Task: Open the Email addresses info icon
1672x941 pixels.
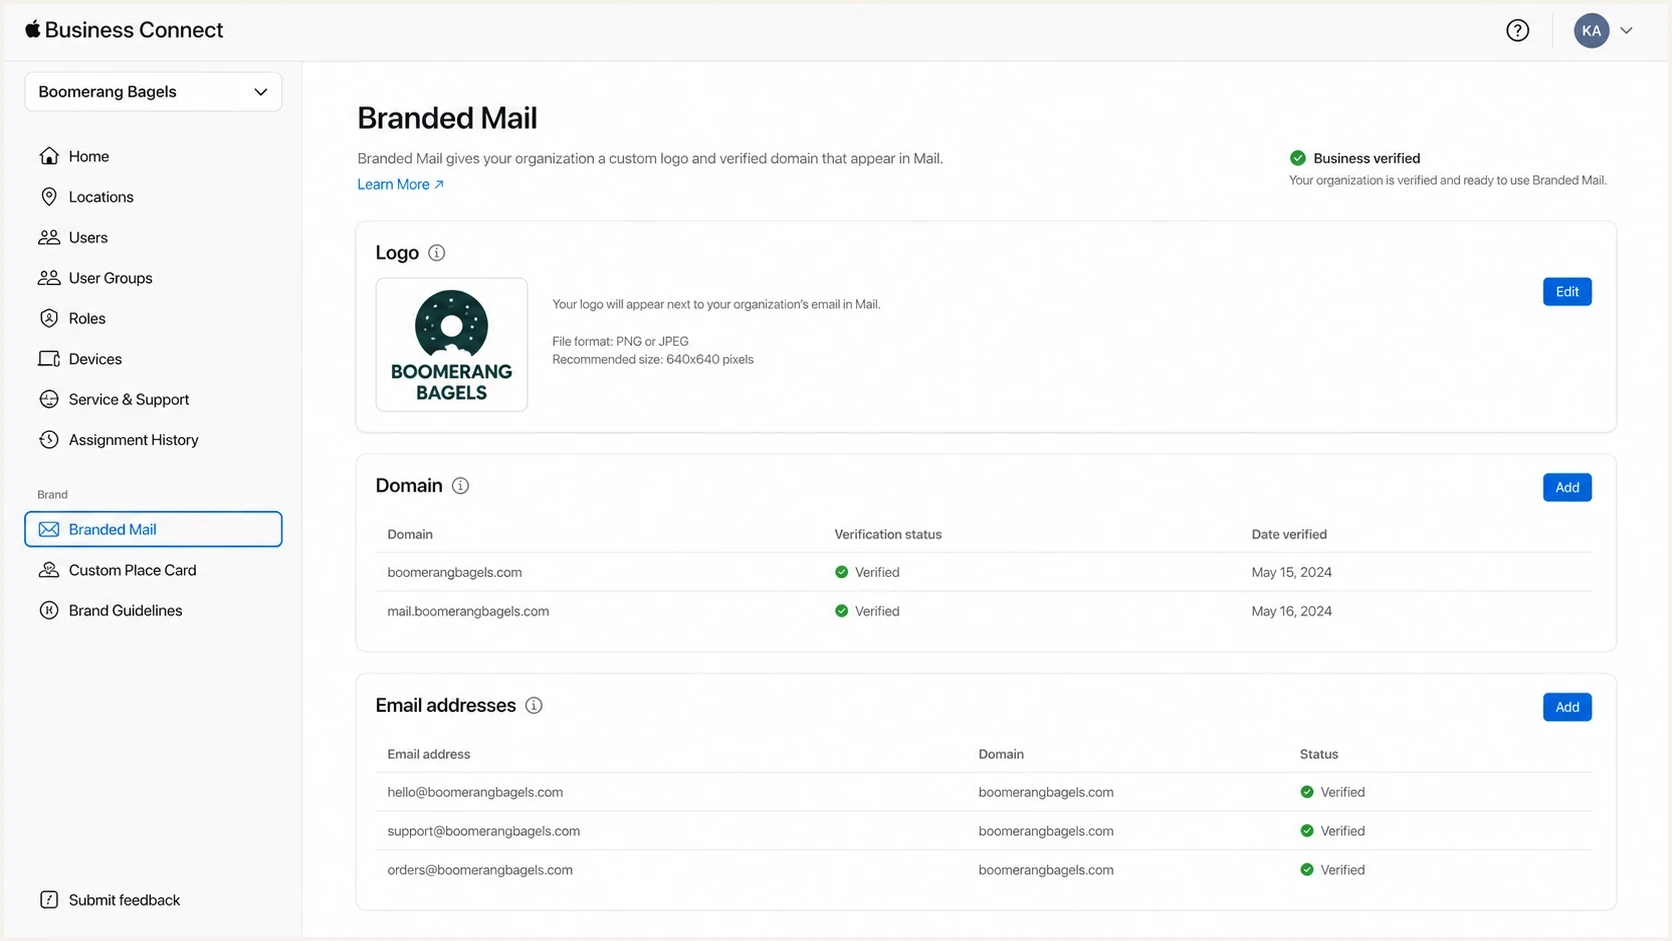Action: point(534,706)
